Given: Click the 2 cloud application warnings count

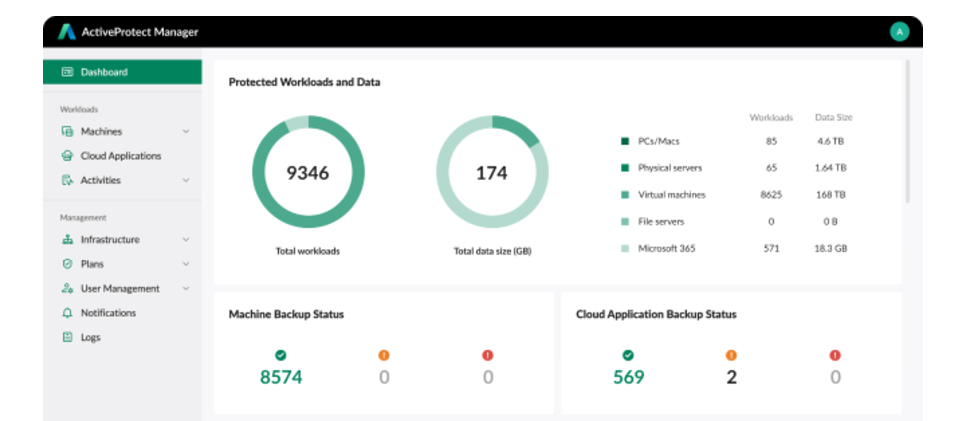Looking at the screenshot, I should 731,377.
